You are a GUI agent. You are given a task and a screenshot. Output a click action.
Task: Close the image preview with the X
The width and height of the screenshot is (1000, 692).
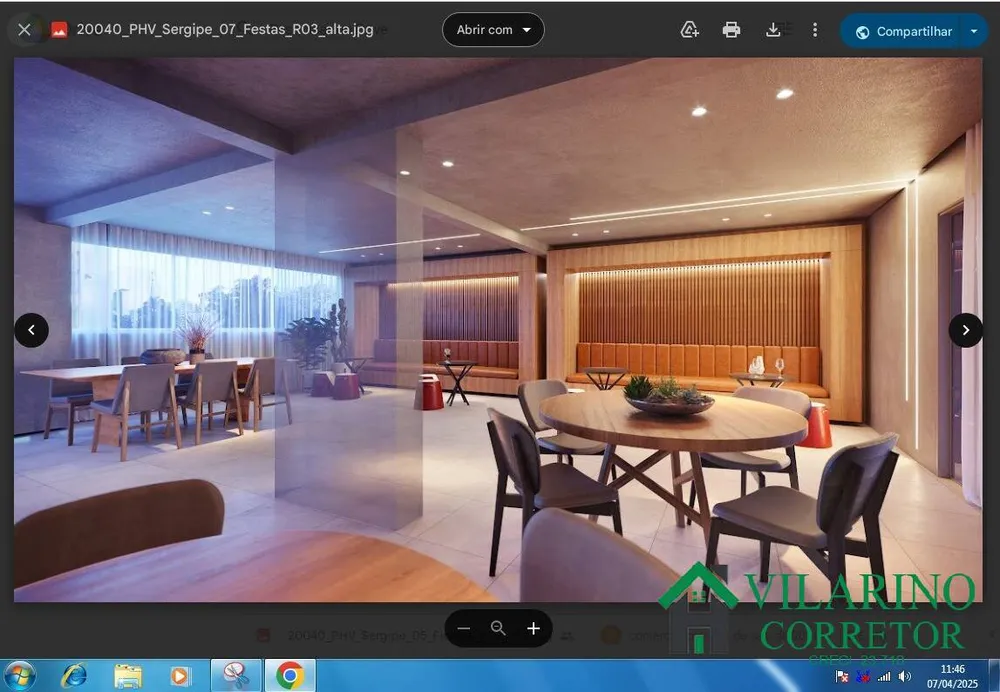(x=24, y=29)
